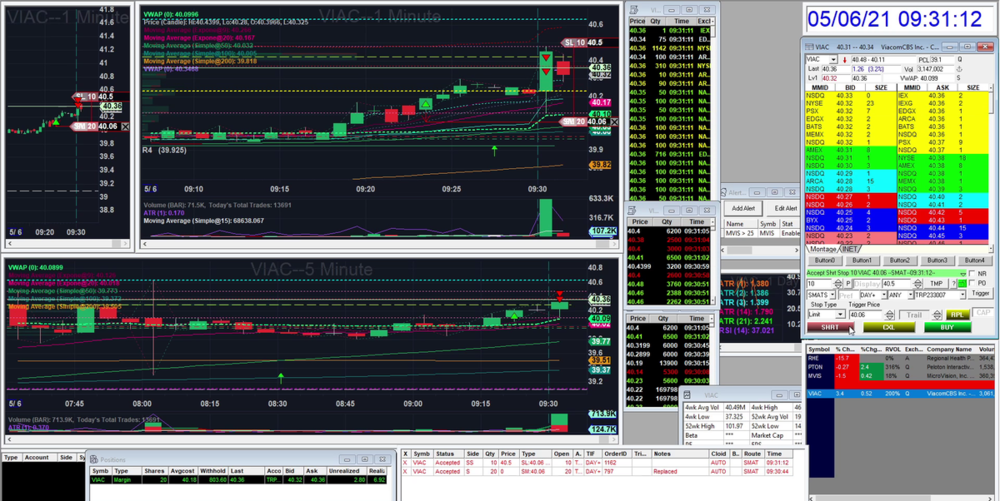The width and height of the screenshot is (1000, 501).
Task: Cancel the VIAC Replaced order with its X
Action: point(407,471)
